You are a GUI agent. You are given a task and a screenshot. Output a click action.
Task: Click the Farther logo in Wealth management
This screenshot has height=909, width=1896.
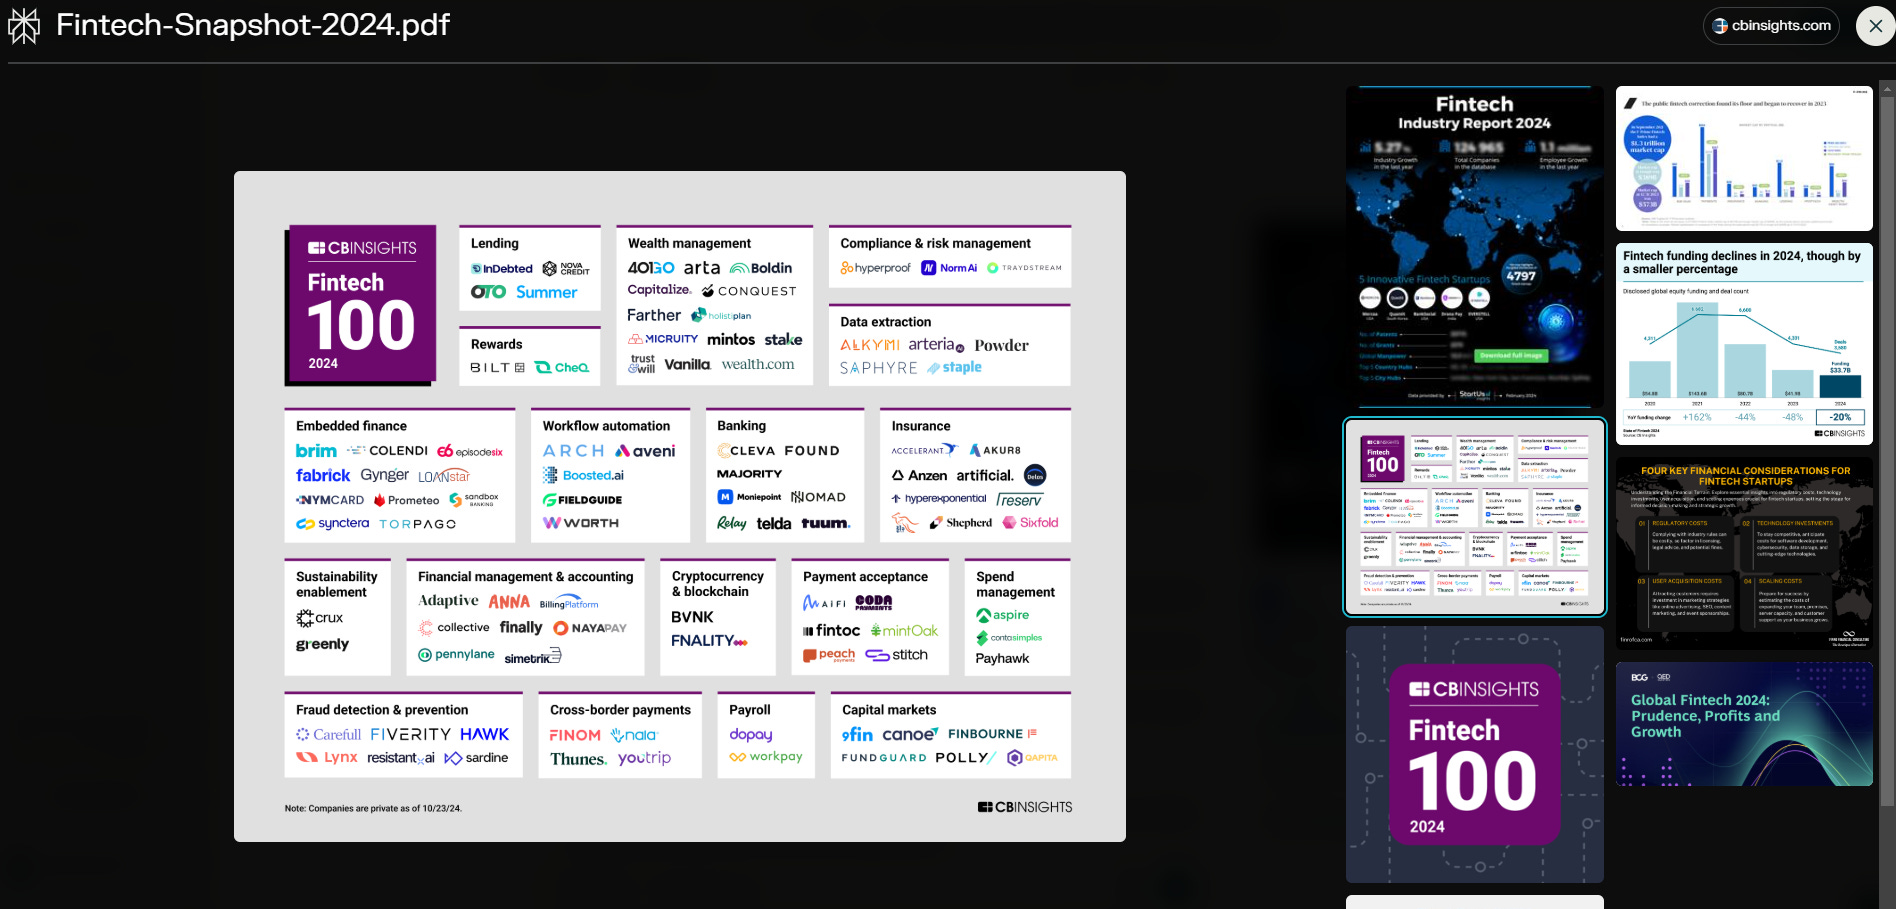[x=654, y=315]
